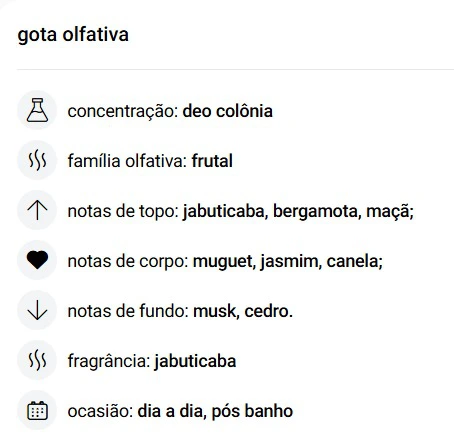
Task: Click the calendar icon beside ocasião
Action: click(37, 410)
